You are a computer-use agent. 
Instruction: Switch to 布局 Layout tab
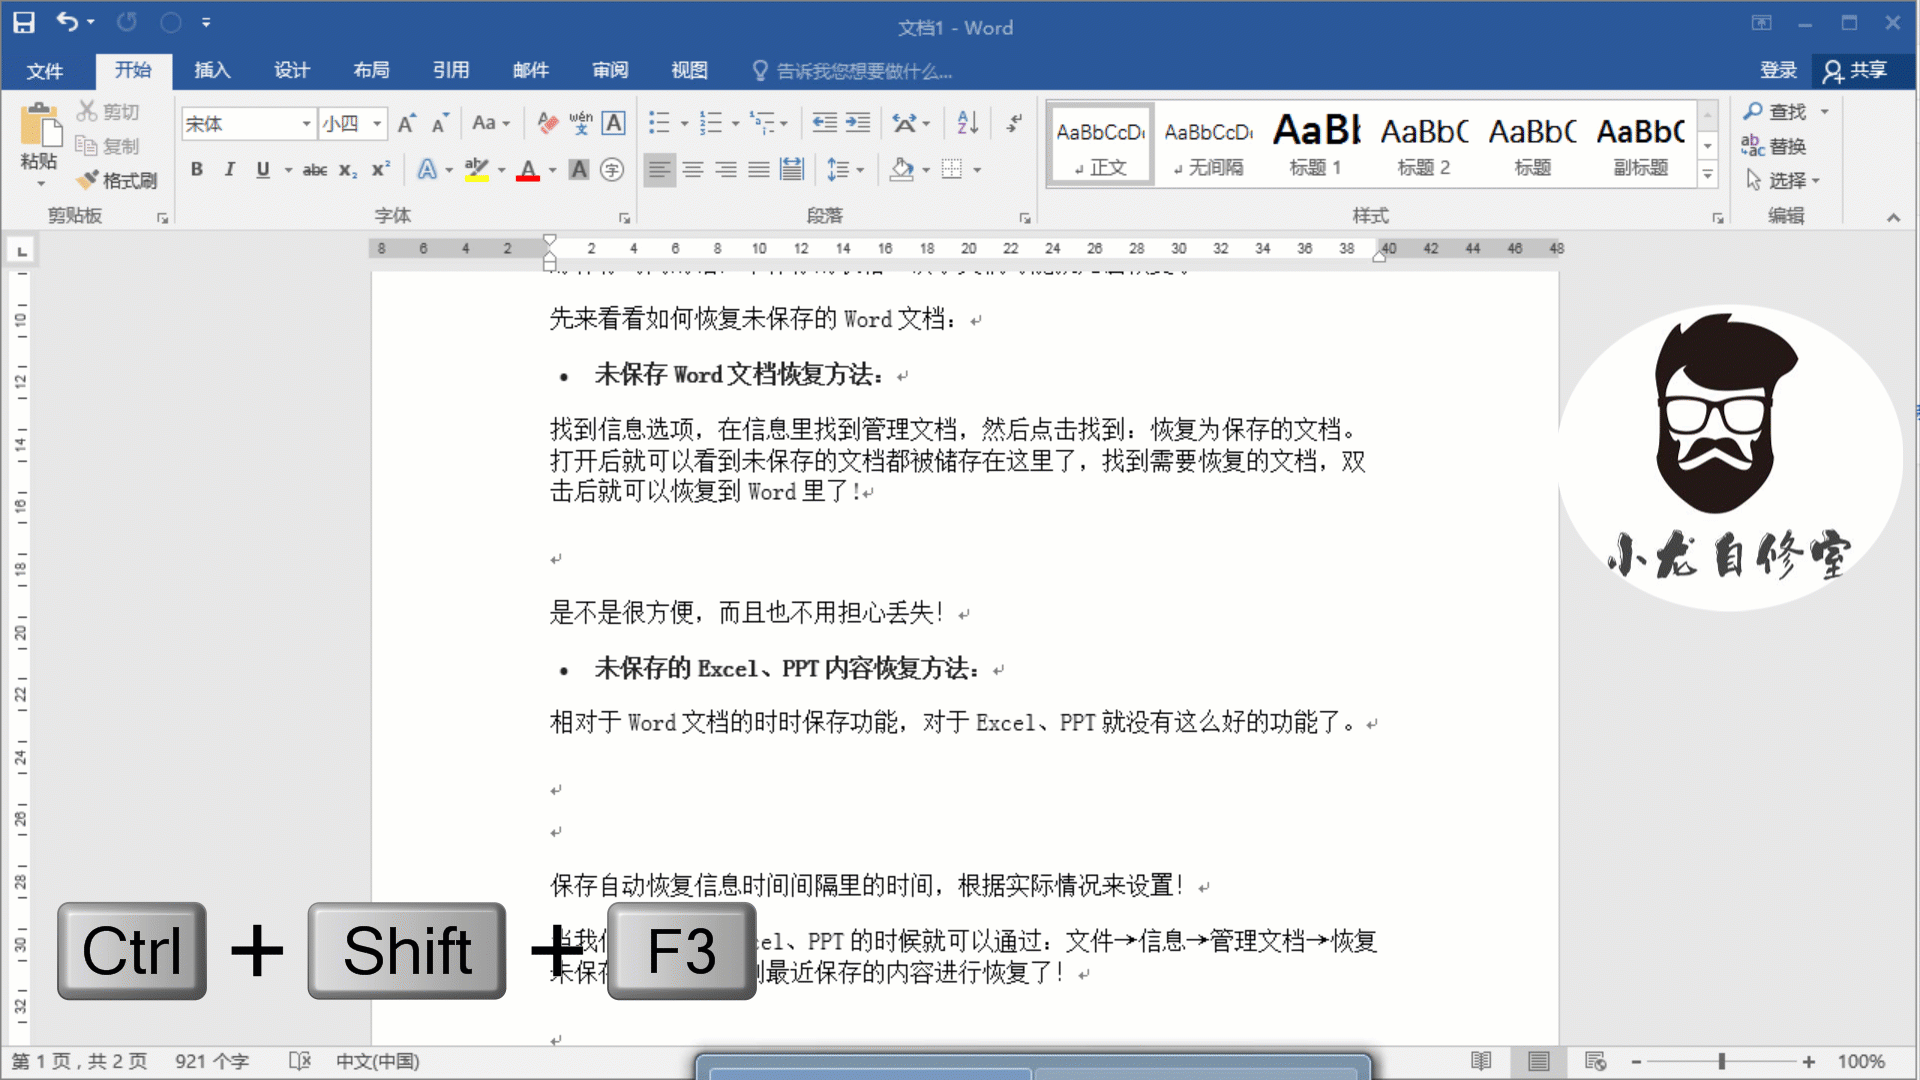tap(371, 70)
